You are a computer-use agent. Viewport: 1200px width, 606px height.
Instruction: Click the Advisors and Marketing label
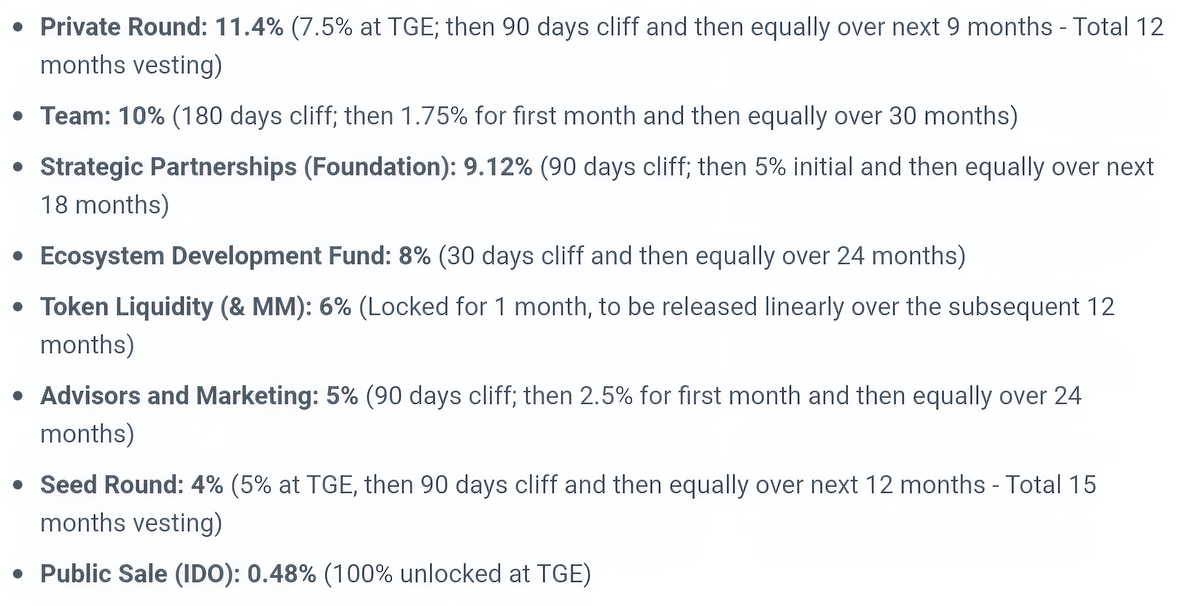coord(179,396)
